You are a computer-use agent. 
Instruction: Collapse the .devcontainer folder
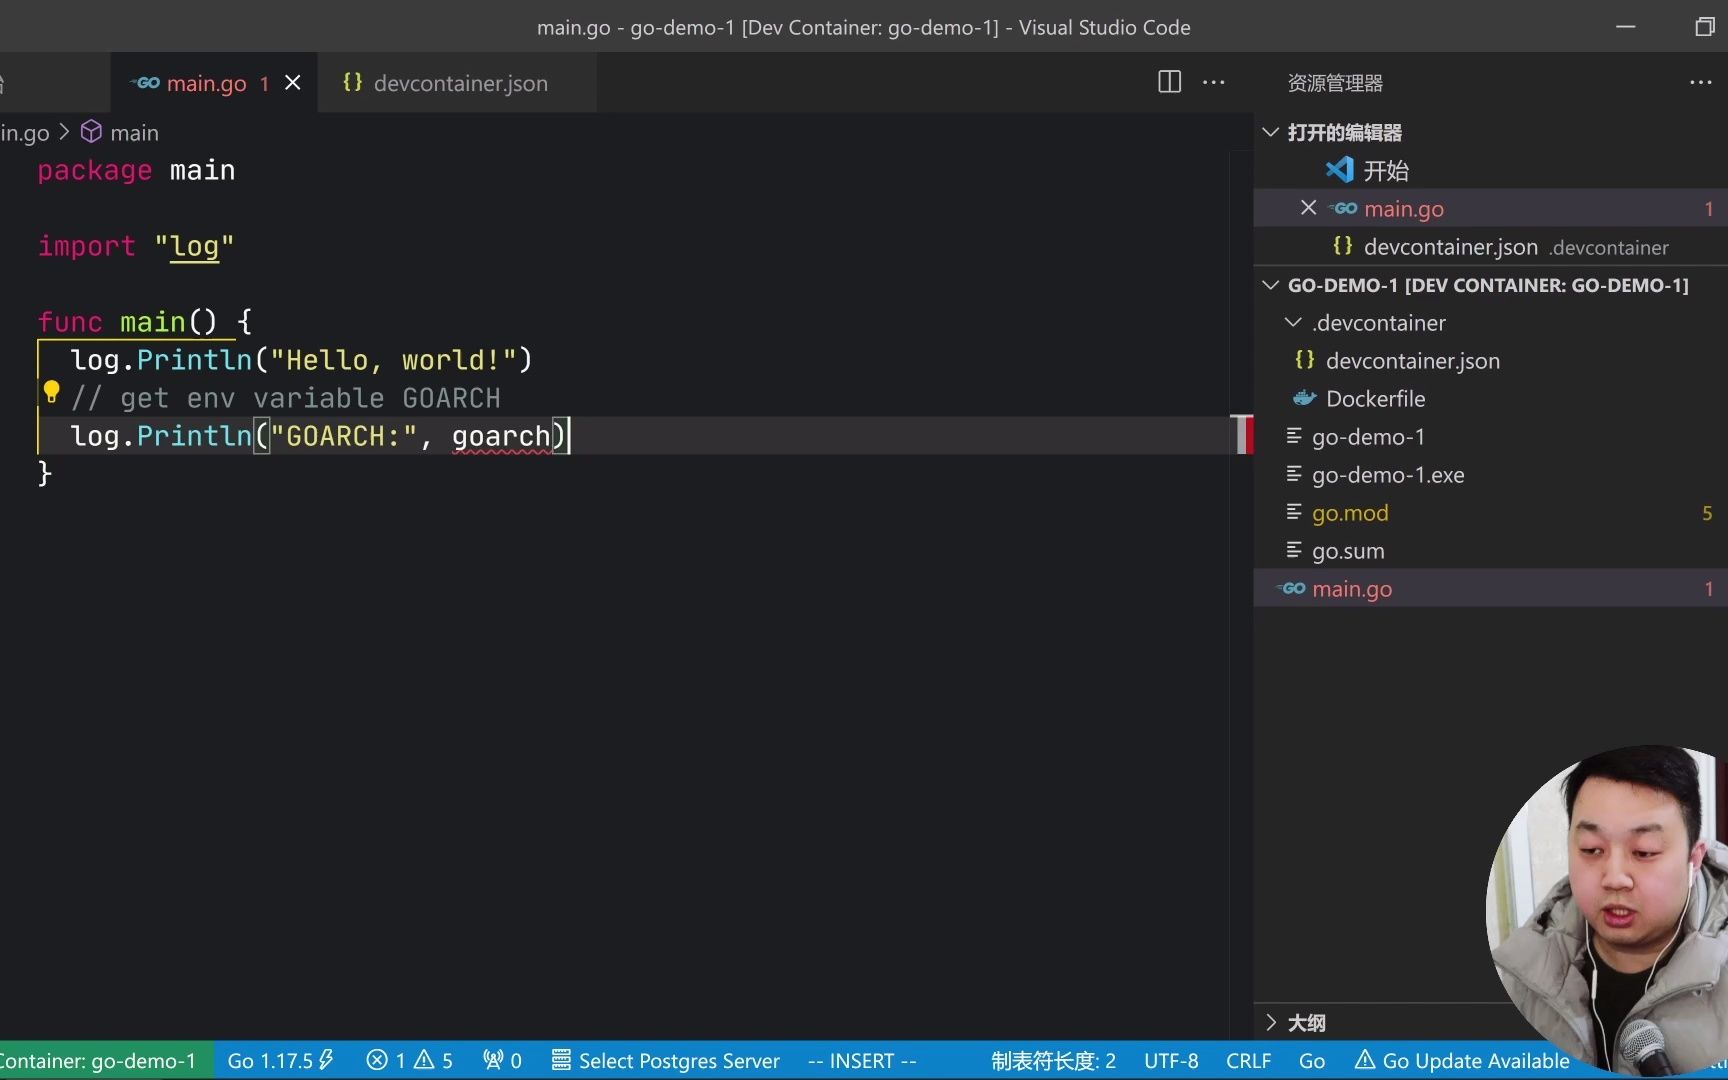pos(1293,322)
